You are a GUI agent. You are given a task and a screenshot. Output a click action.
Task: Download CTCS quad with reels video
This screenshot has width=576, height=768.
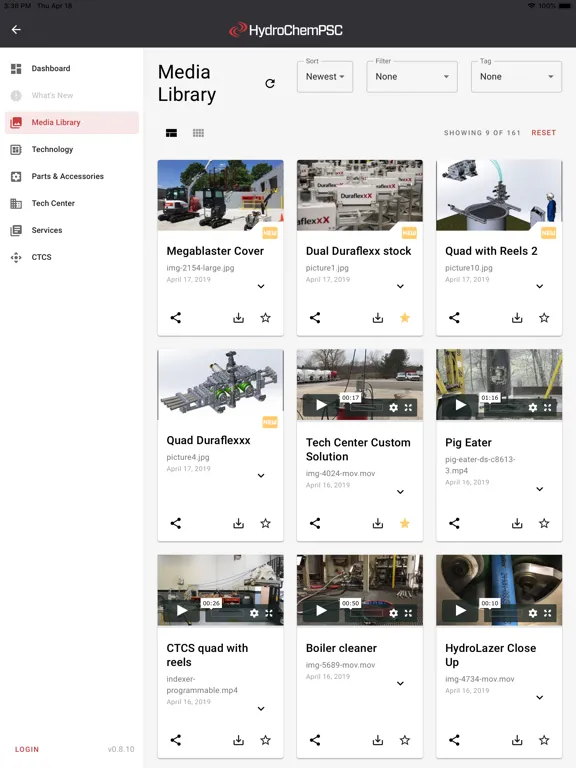pos(239,740)
